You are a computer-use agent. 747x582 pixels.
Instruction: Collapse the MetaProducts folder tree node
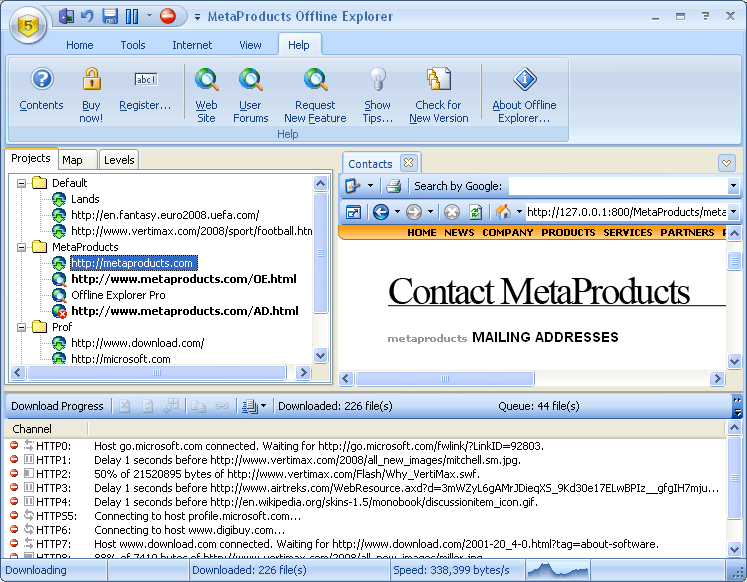pyautogui.click(x=22, y=247)
